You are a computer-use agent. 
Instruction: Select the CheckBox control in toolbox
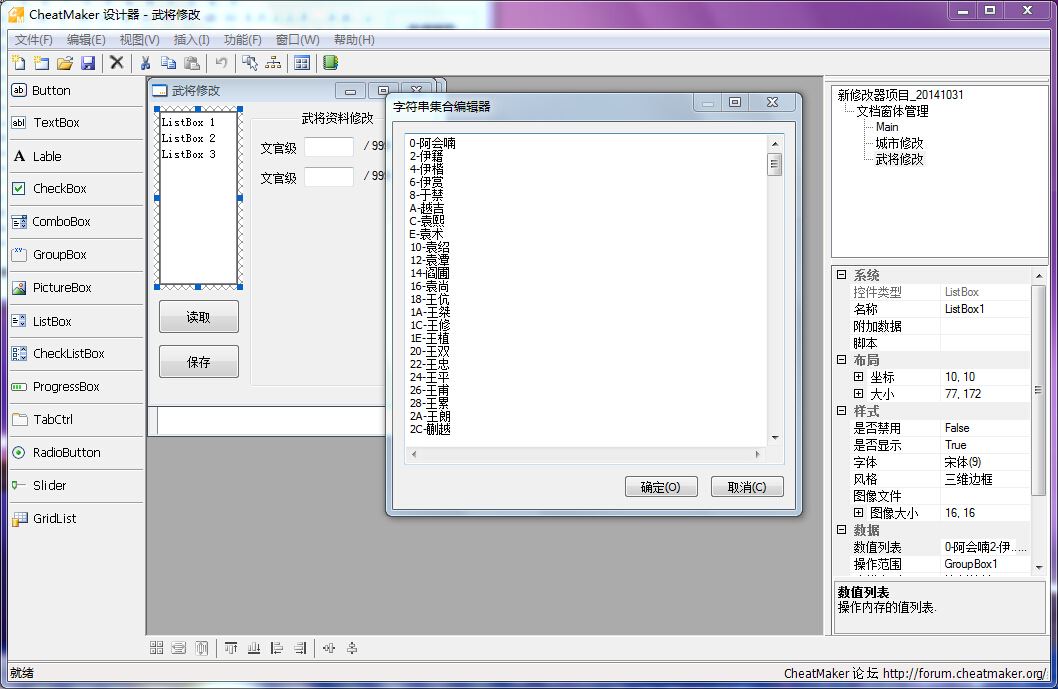coord(59,188)
